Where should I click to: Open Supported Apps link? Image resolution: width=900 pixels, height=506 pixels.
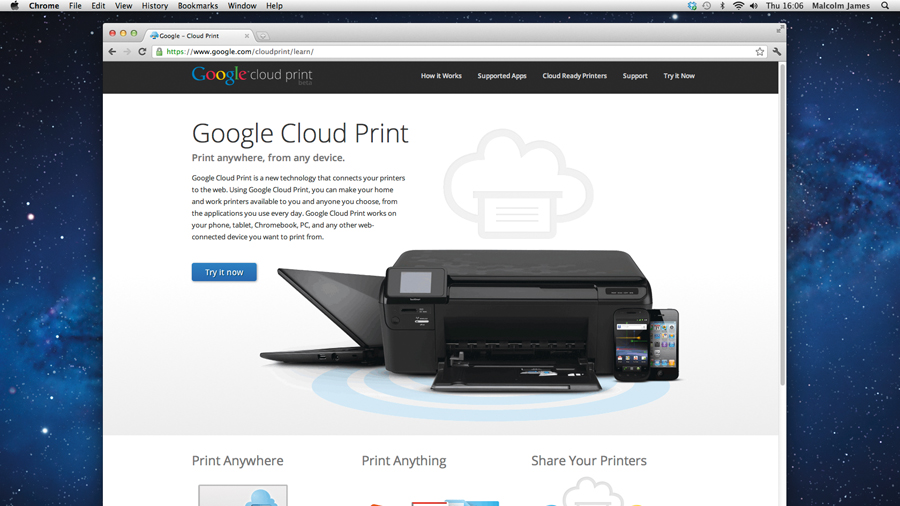(502, 76)
